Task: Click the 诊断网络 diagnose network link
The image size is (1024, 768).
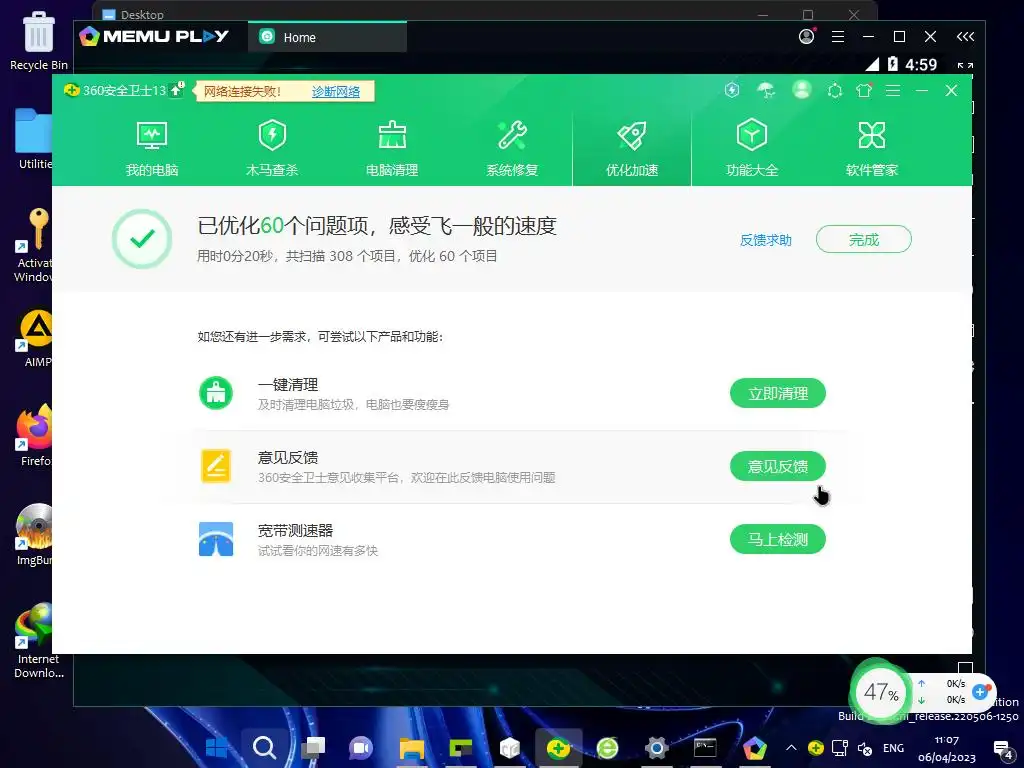Action: 336,91
